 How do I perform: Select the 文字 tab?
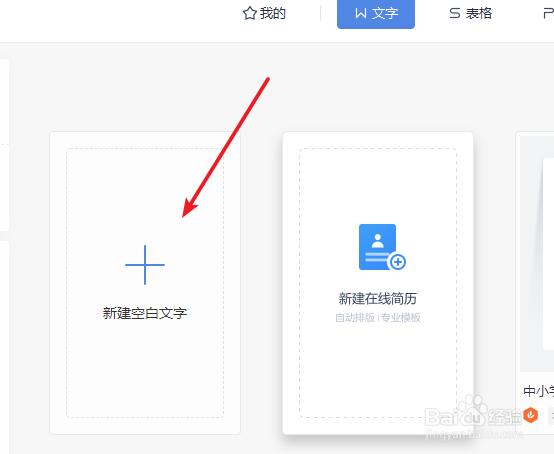(376, 14)
